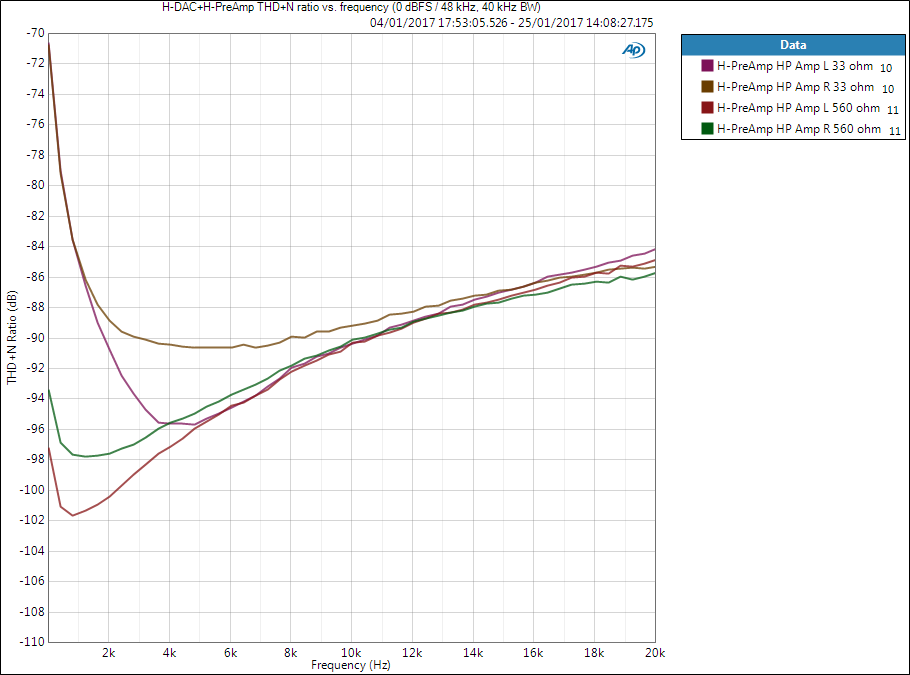
Task: Click the -90 label on the dB axis
Action: click(35, 338)
